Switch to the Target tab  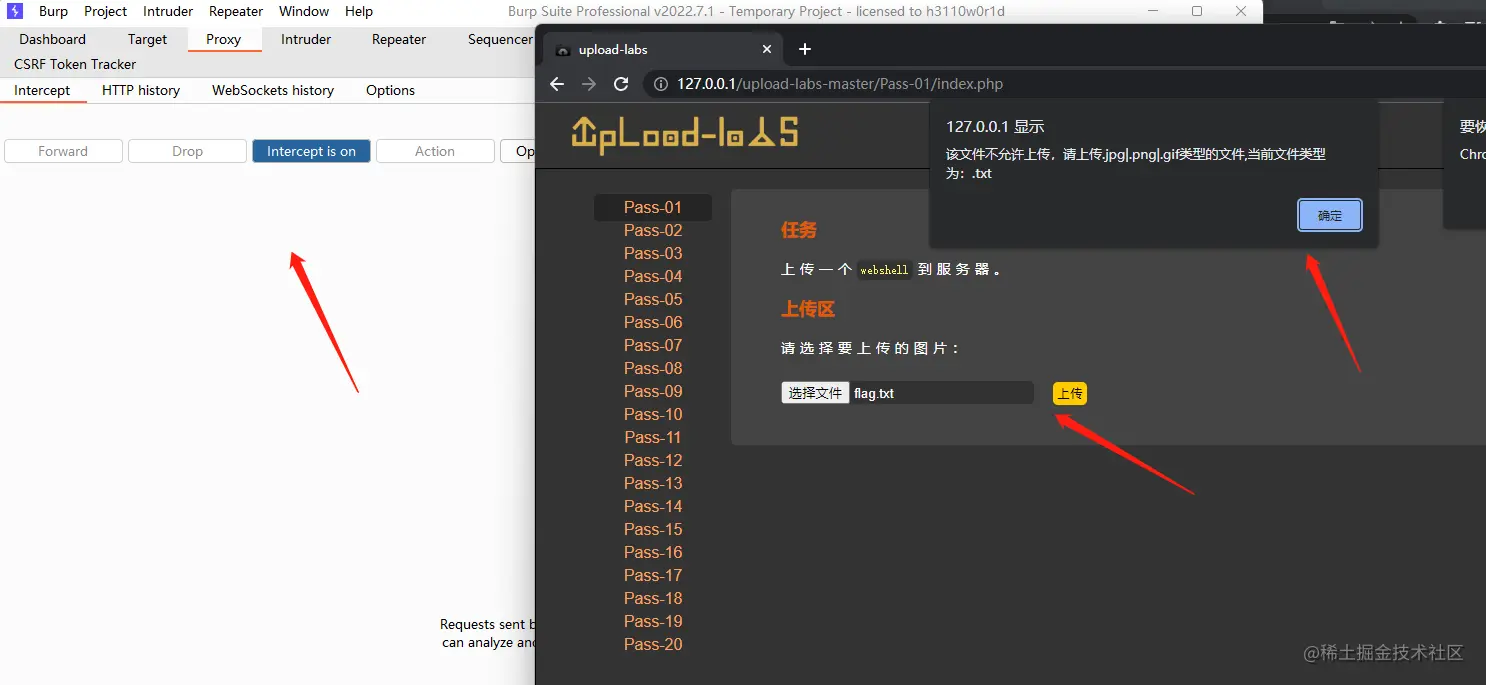pyautogui.click(x=147, y=39)
